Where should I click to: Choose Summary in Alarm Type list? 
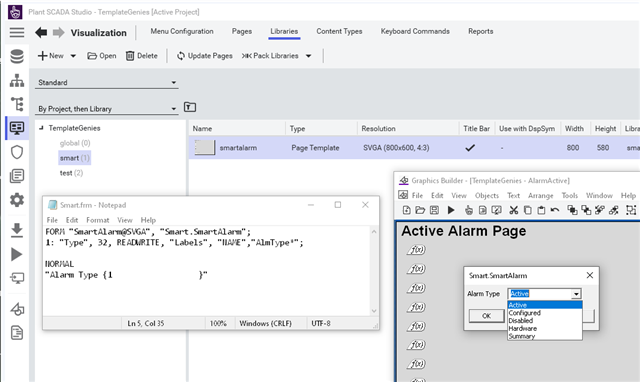tap(522, 336)
